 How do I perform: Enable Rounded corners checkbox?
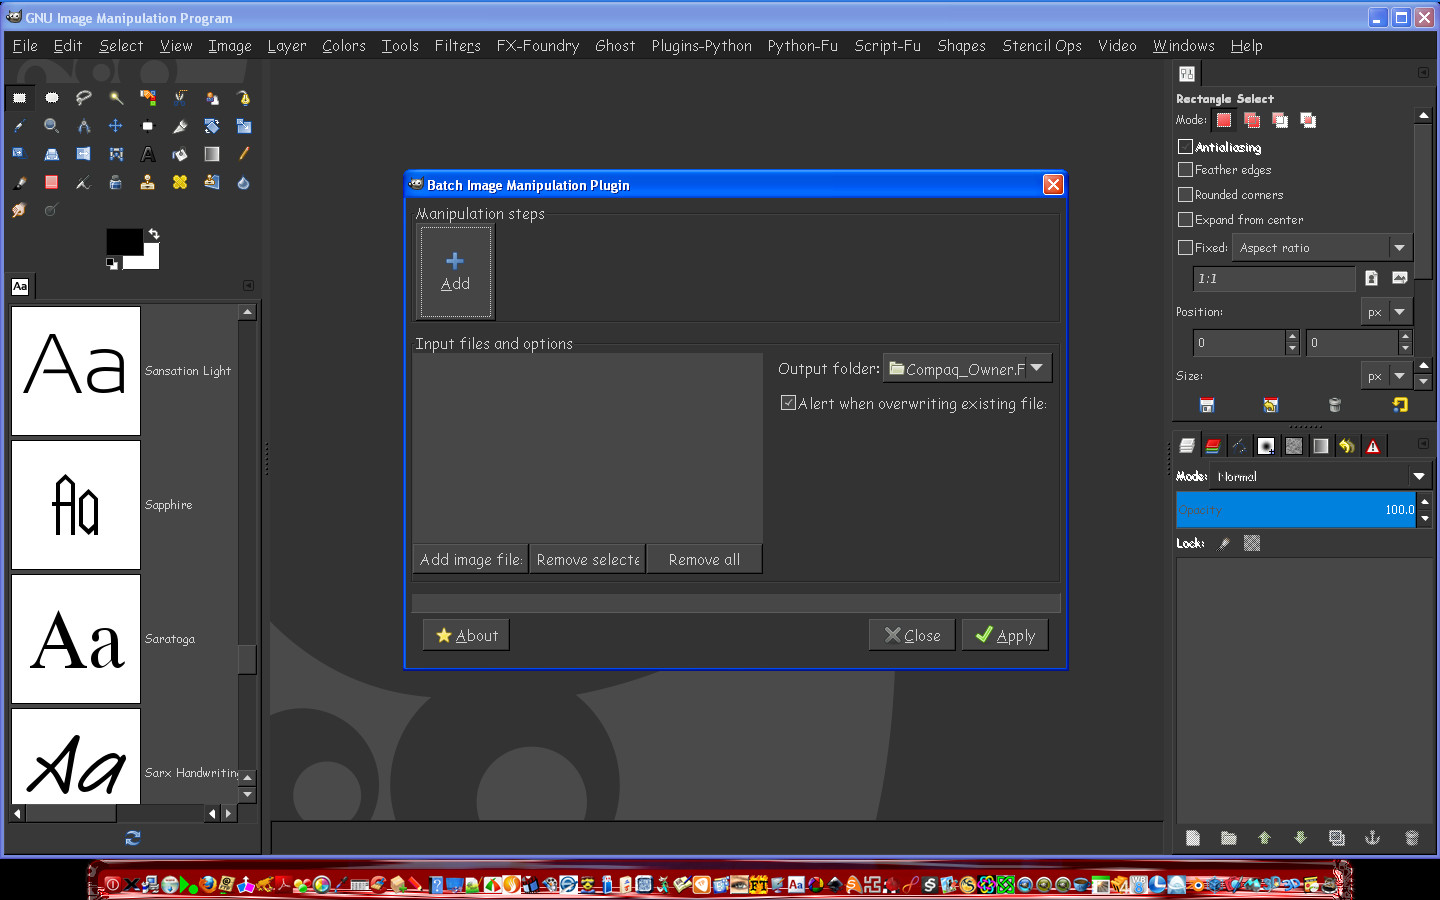tap(1185, 195)
